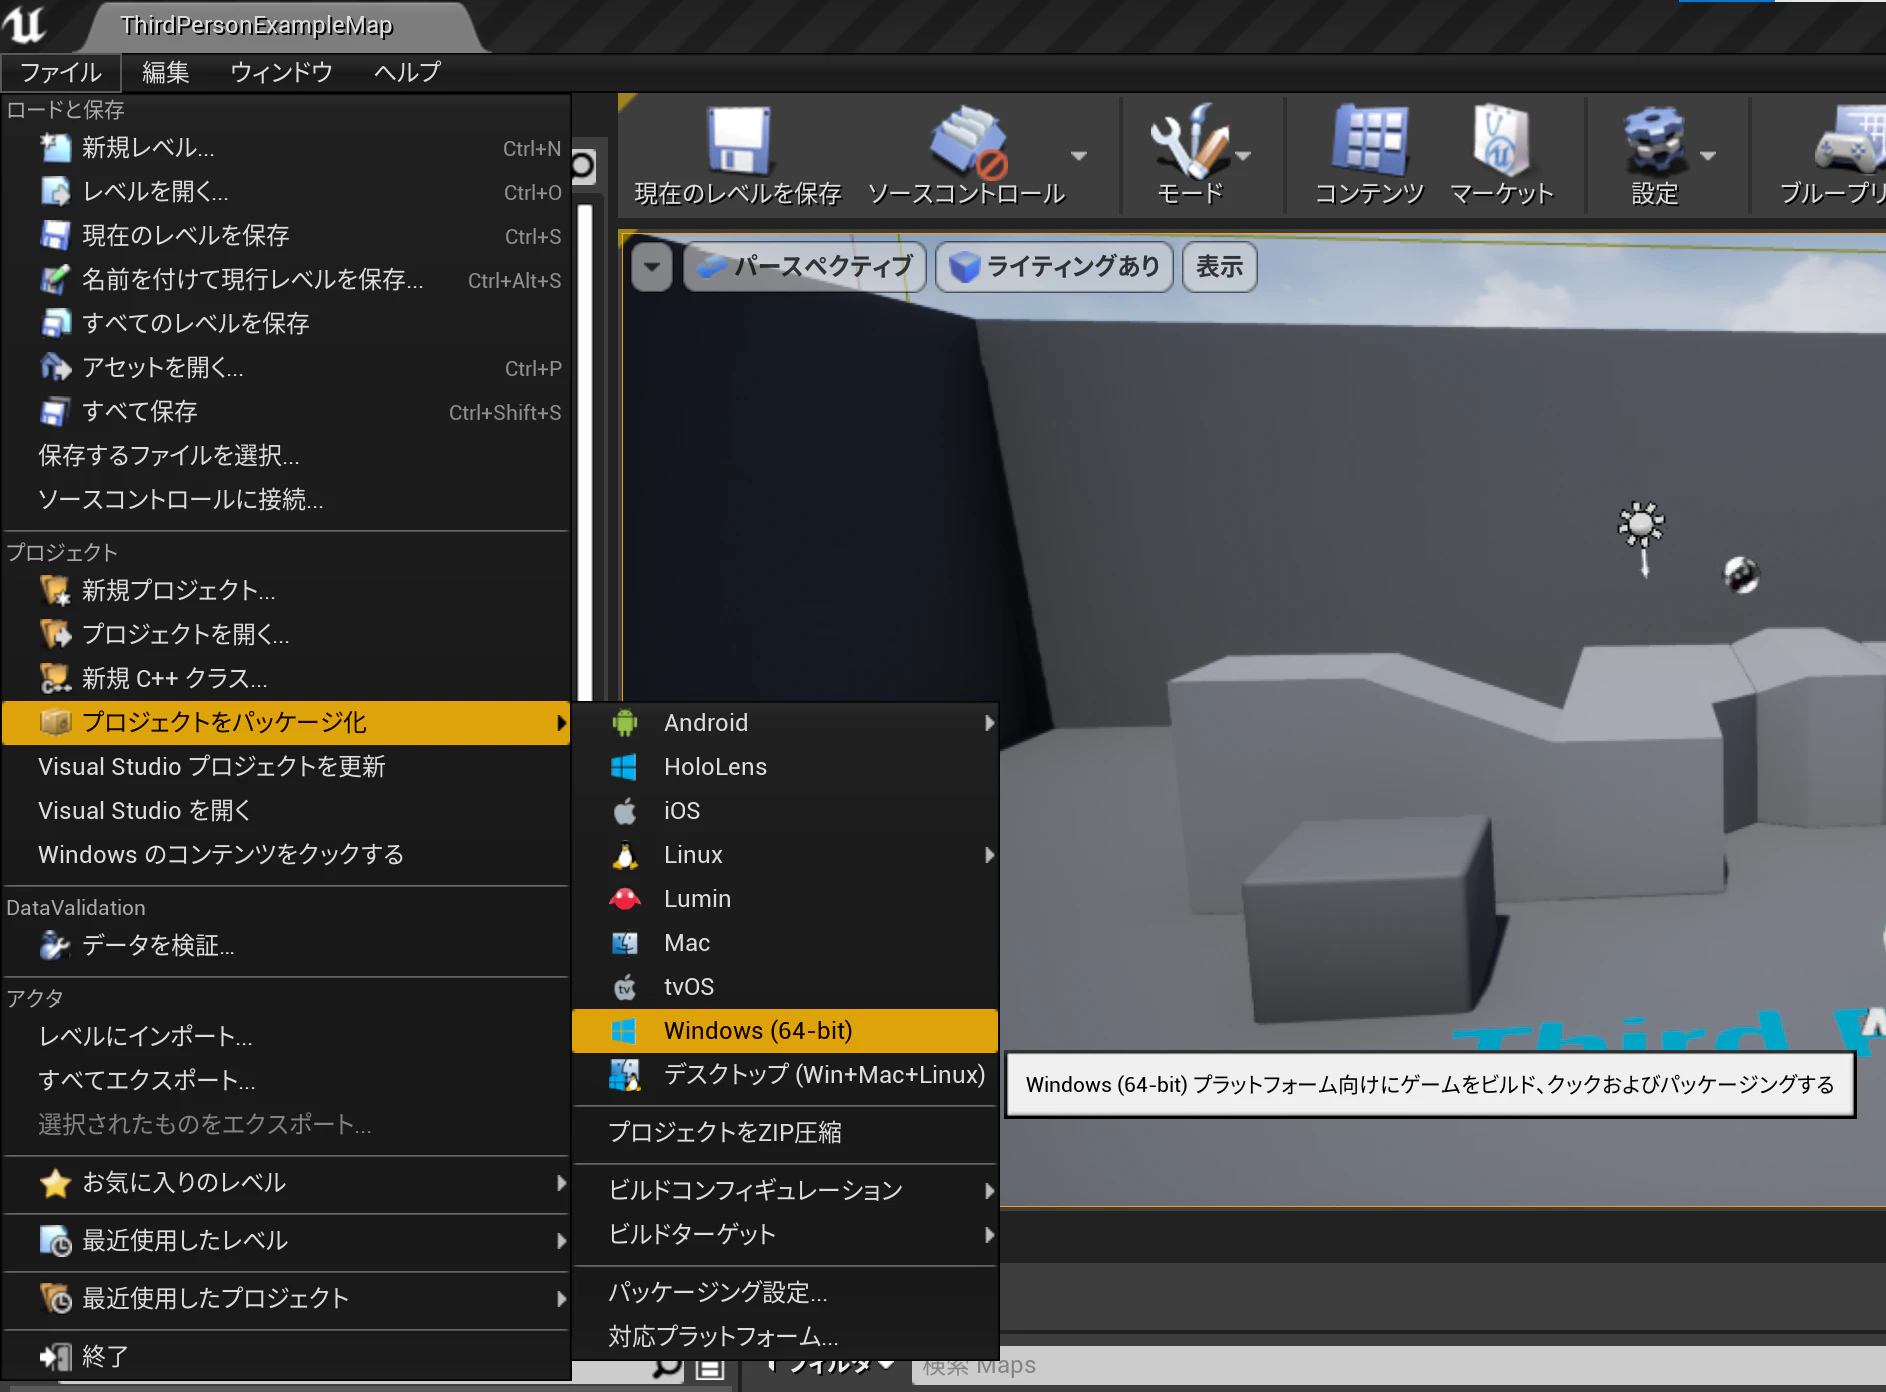Expand the Source Control dropdown arrow

1078,156
